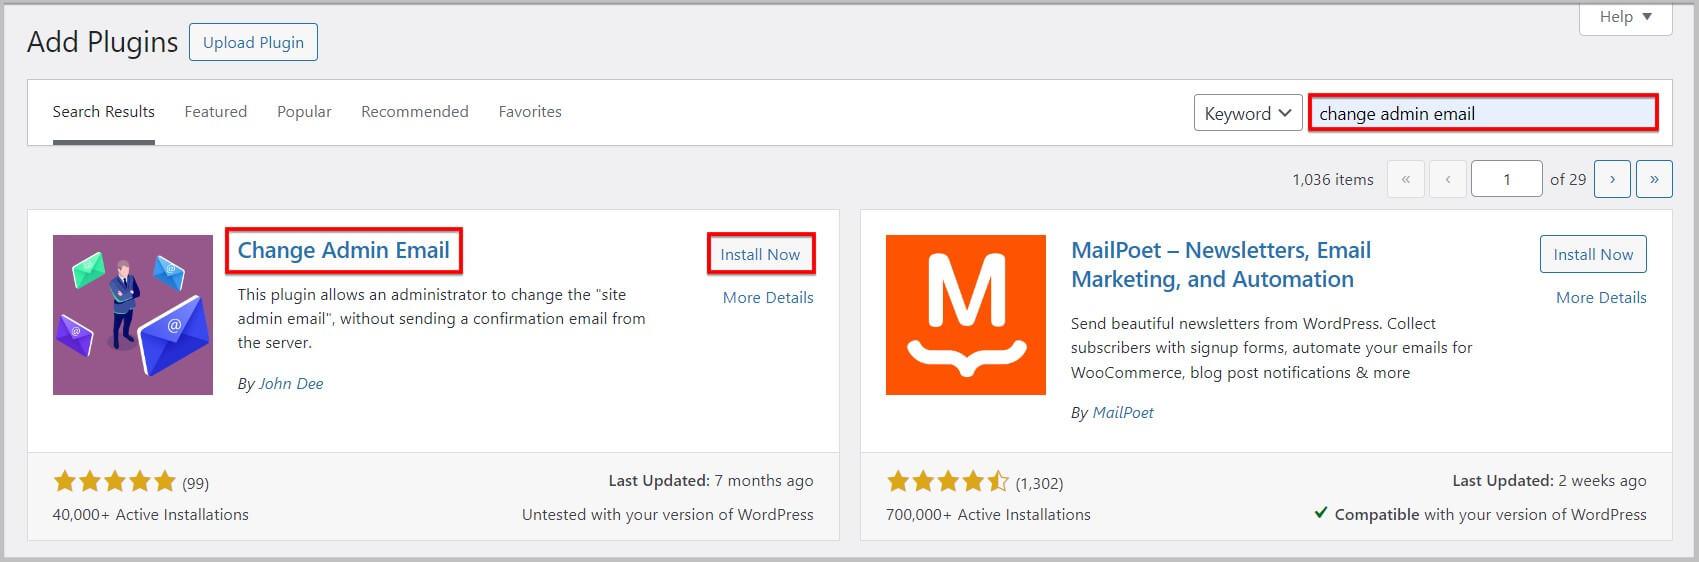The width and height of the screenshot is (1699, 562).
Task: Switch to the Search Results tab
Action: click(x=104, y=112)
